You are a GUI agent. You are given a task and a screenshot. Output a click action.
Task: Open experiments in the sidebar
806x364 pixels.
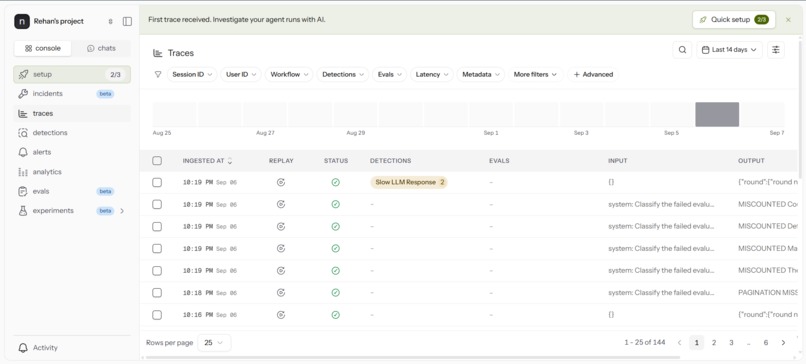[72, 211]
